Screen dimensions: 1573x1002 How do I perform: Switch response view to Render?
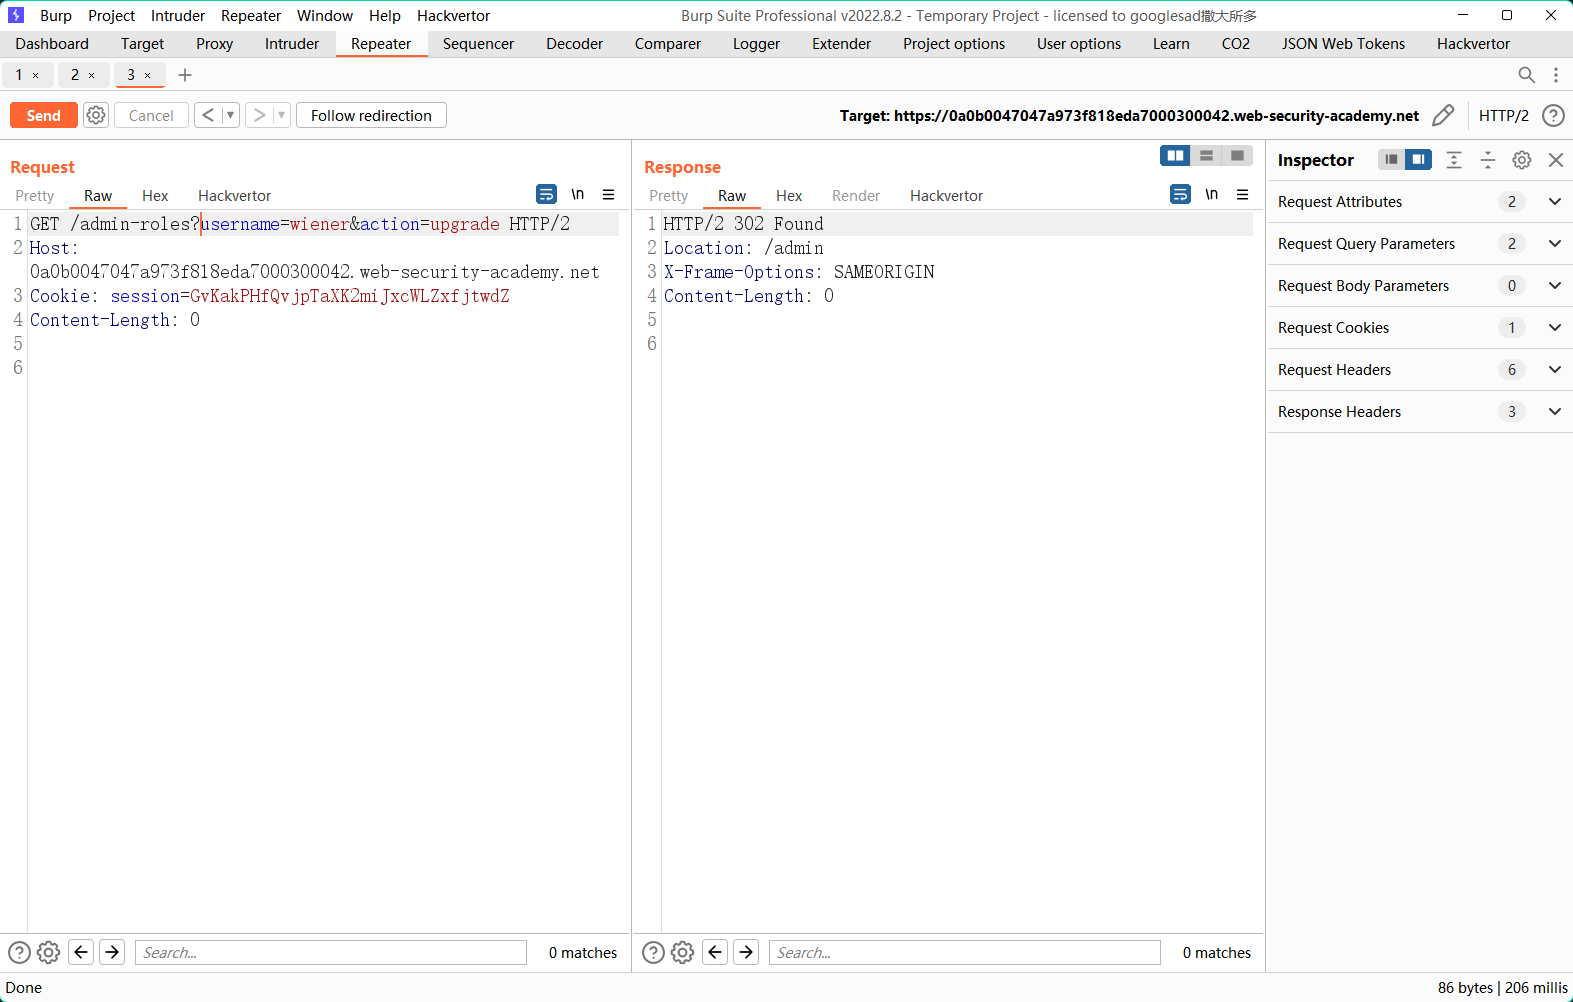tap(856, 196)
